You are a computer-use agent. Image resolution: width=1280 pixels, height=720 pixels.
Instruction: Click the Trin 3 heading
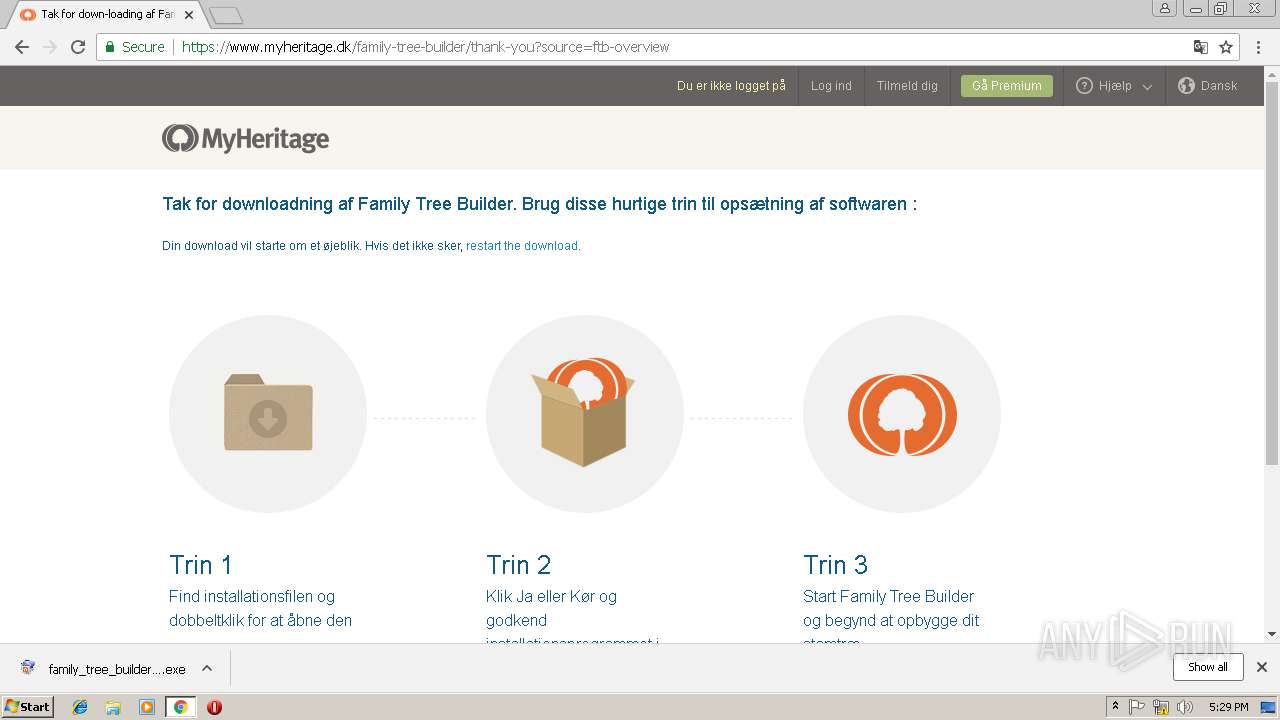(835, 565)
